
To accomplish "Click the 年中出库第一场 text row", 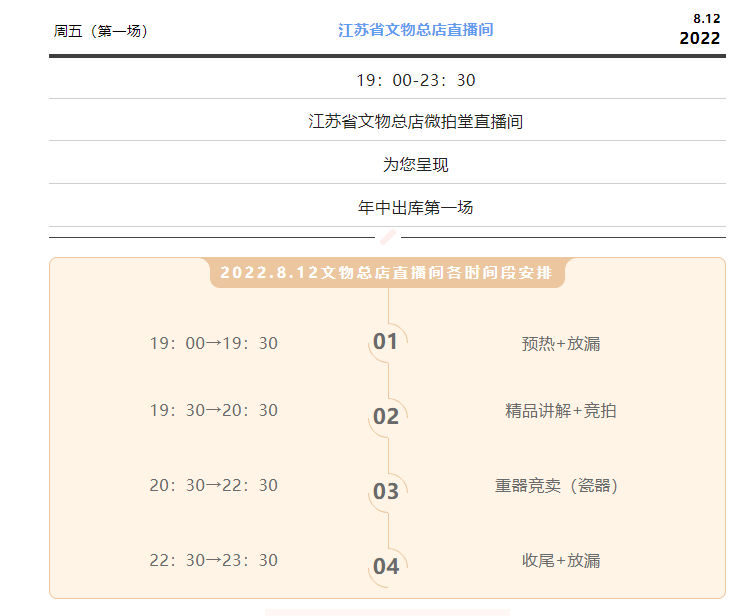I will point(415,208).
